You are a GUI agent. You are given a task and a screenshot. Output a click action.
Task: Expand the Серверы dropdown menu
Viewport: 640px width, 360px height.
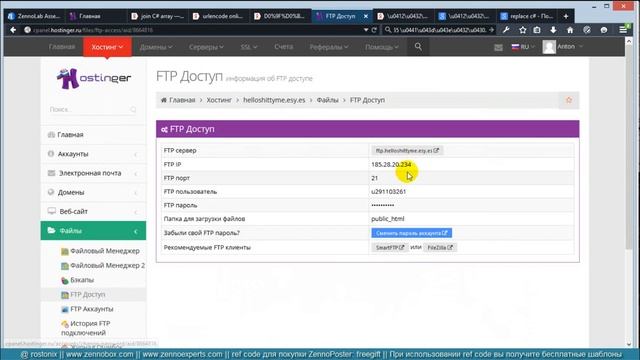(x=206, y=47)
